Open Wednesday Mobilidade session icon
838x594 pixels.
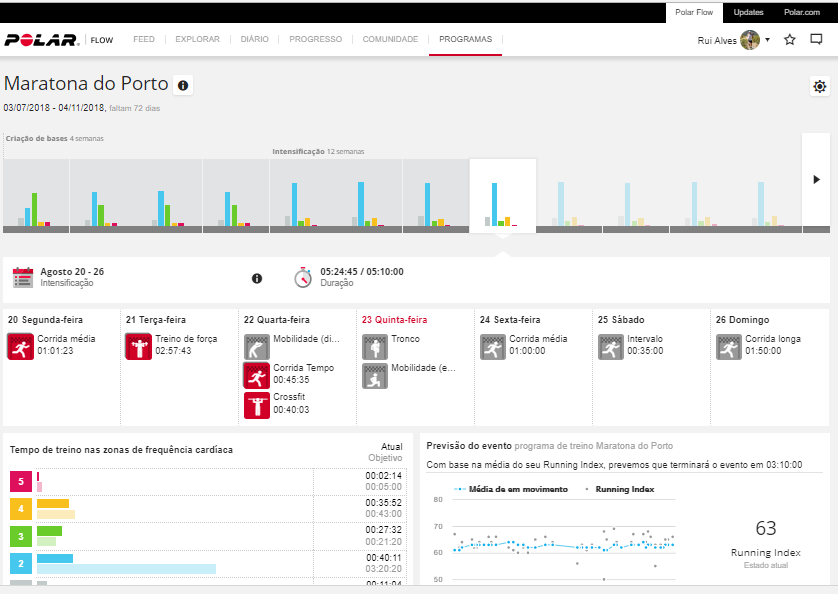[x=257, y=346]
